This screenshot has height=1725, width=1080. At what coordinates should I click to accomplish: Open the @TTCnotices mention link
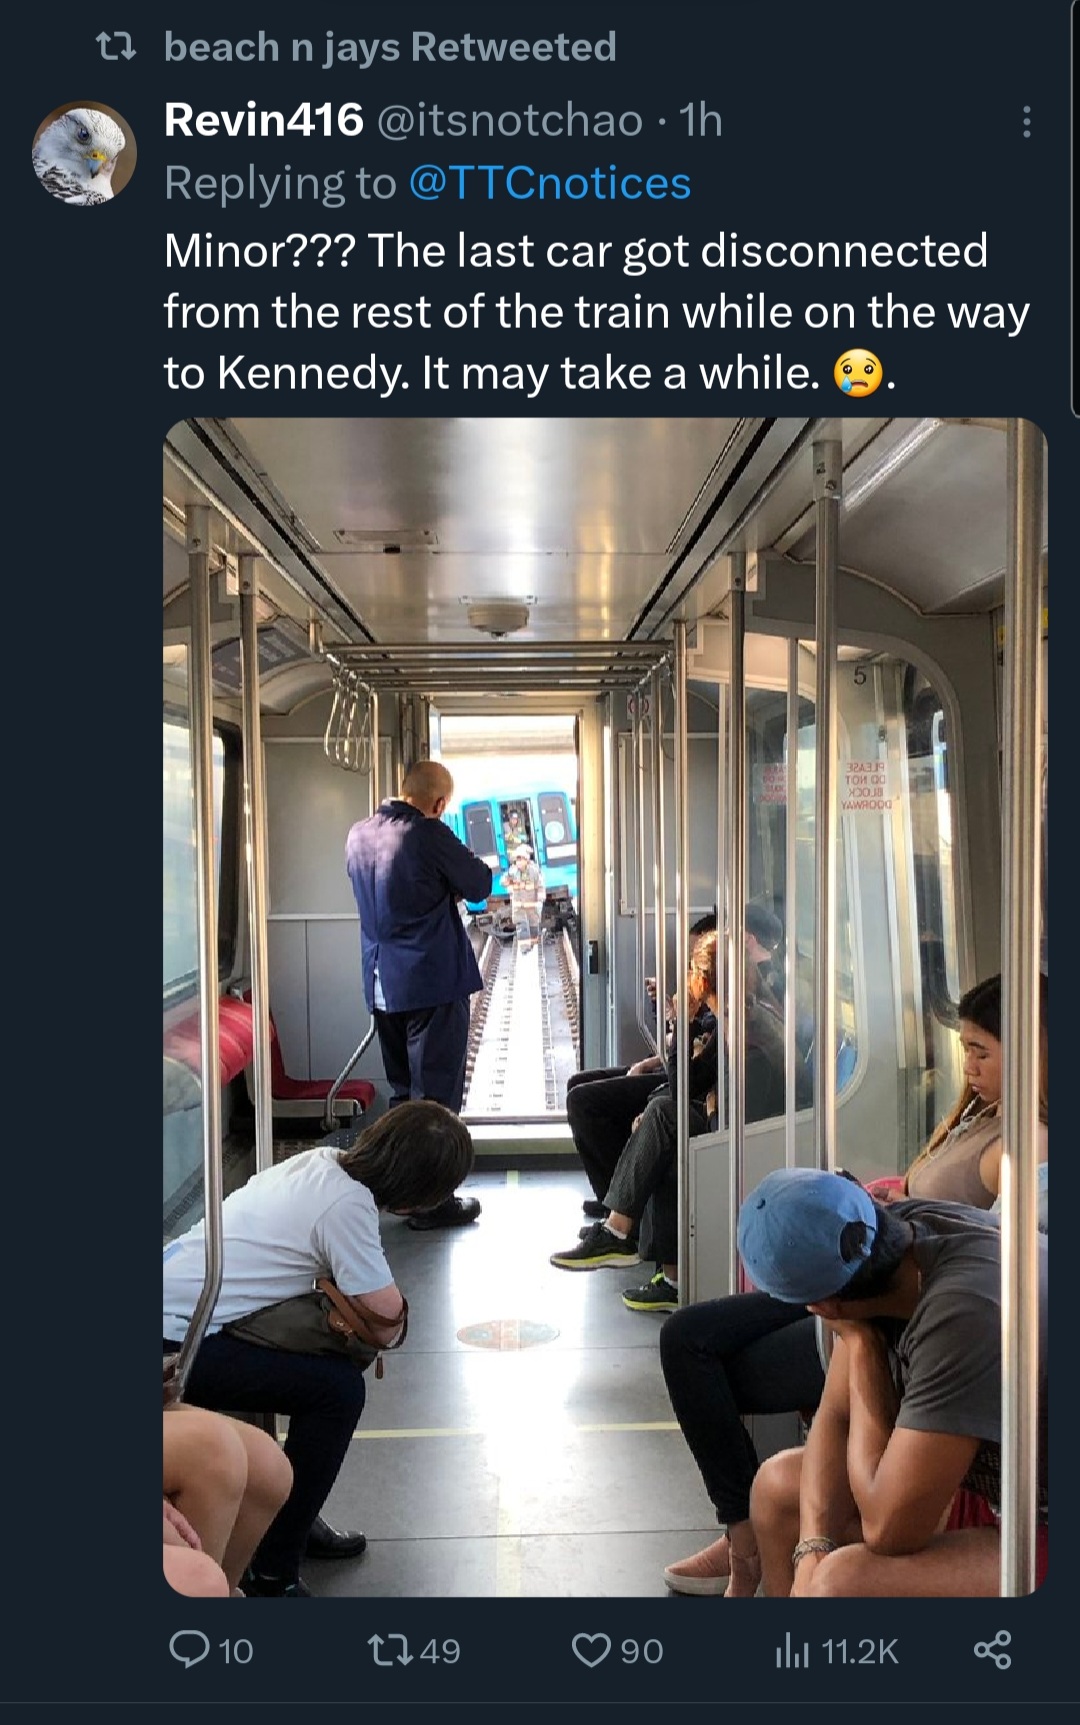tap(550, 183)
